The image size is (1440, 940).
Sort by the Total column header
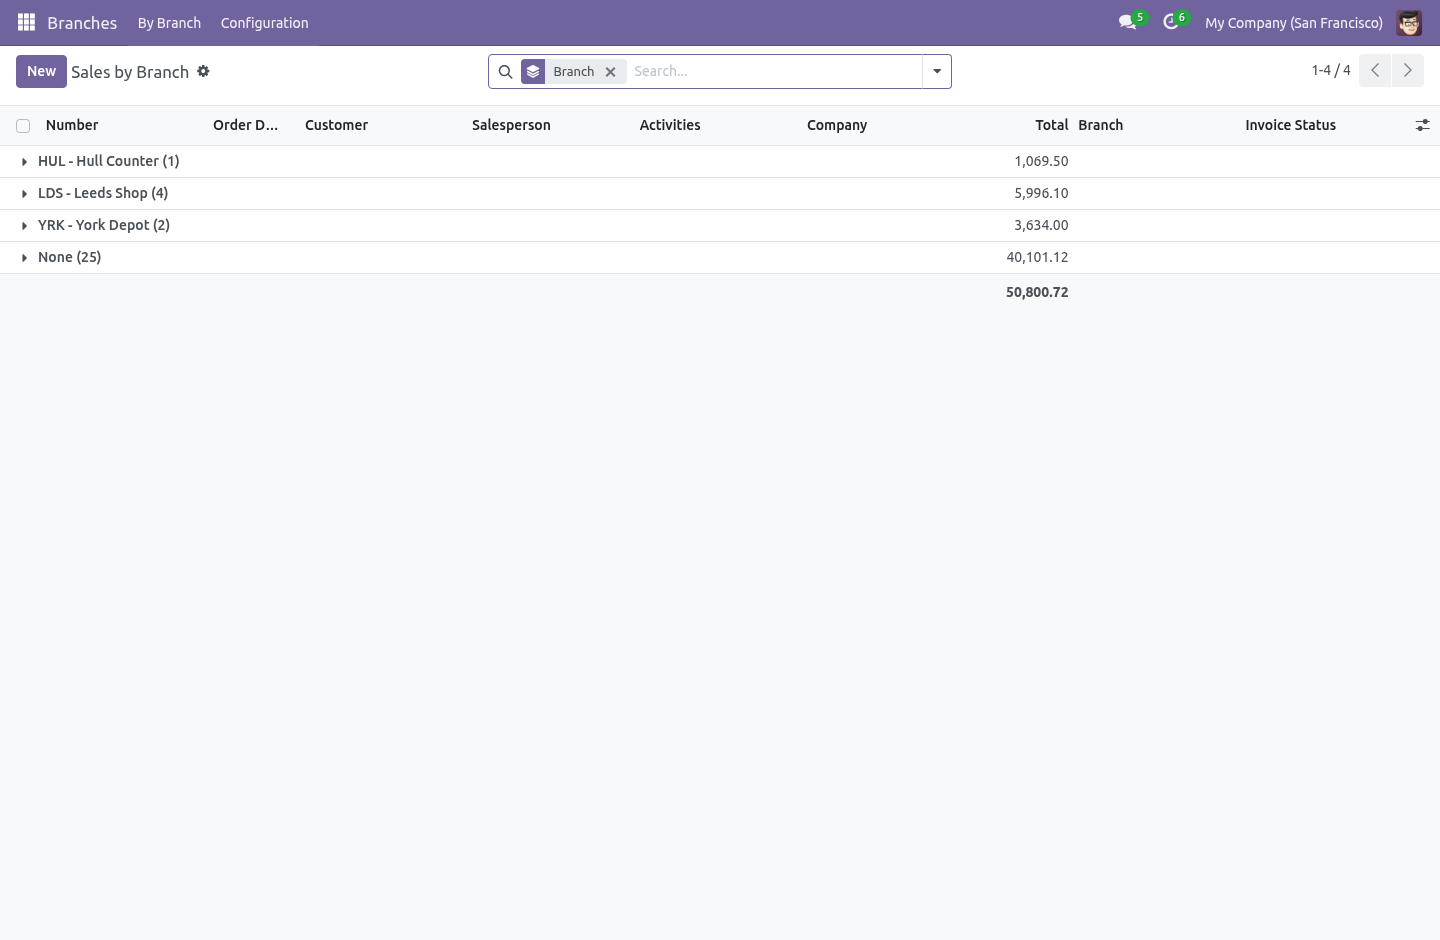tap(1051, 125)
